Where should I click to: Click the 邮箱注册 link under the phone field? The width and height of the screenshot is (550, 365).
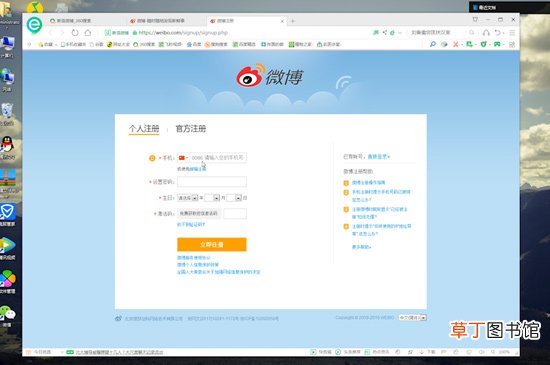point(198,169)
